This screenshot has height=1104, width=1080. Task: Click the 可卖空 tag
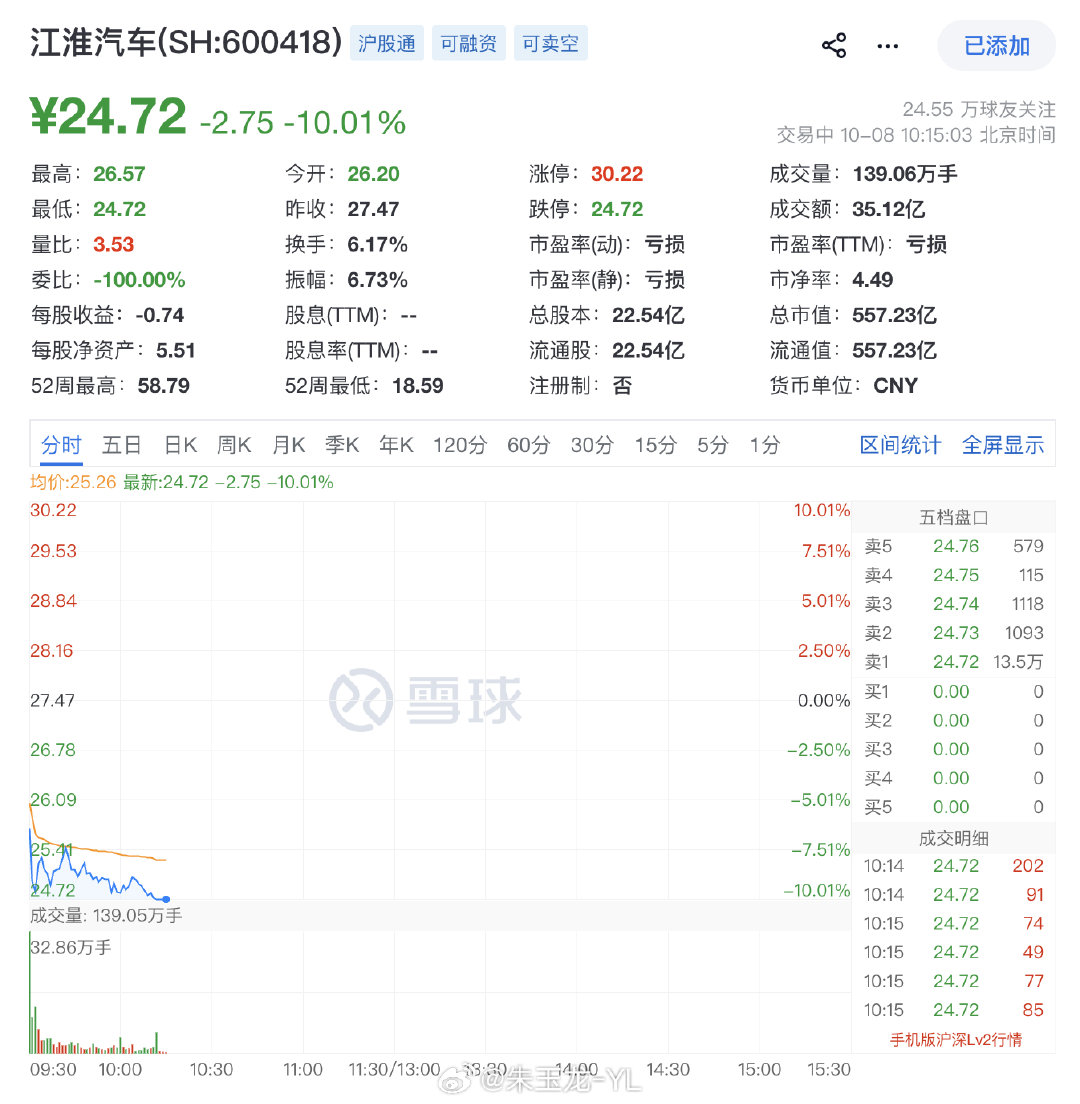coord(550,44)
